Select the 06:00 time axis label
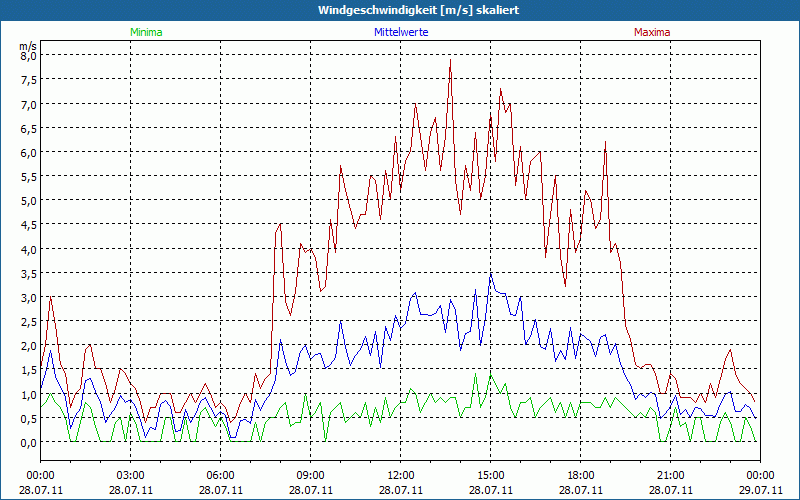 [x=221, y=475]
